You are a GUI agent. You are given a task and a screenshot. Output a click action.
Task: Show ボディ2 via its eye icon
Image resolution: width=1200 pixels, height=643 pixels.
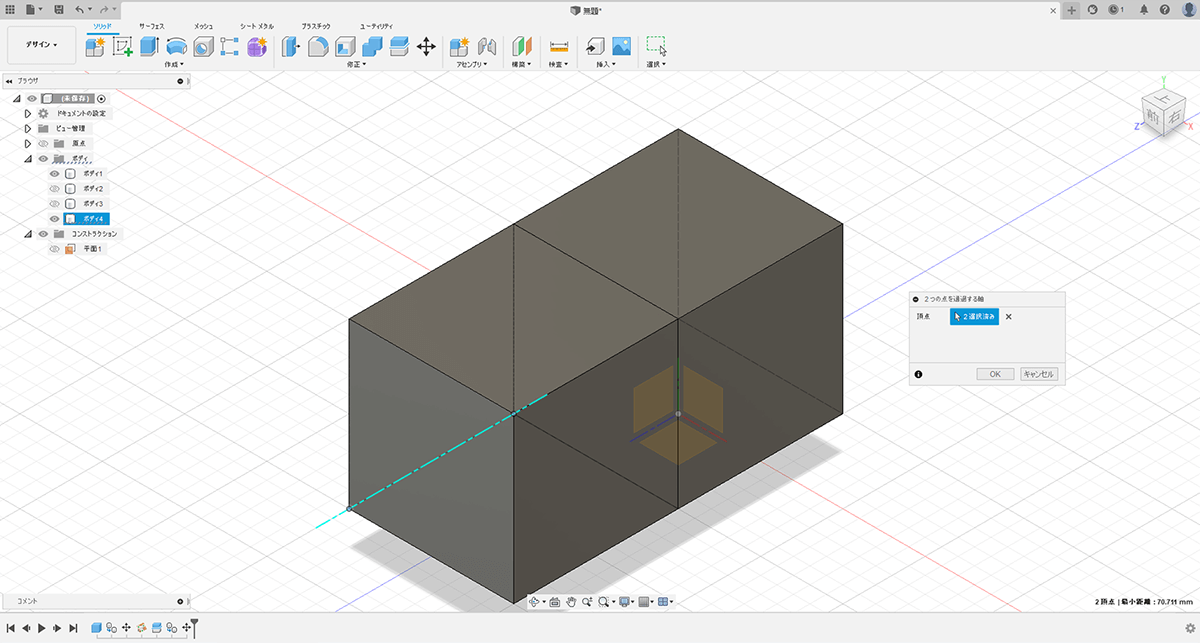[55, 189]
